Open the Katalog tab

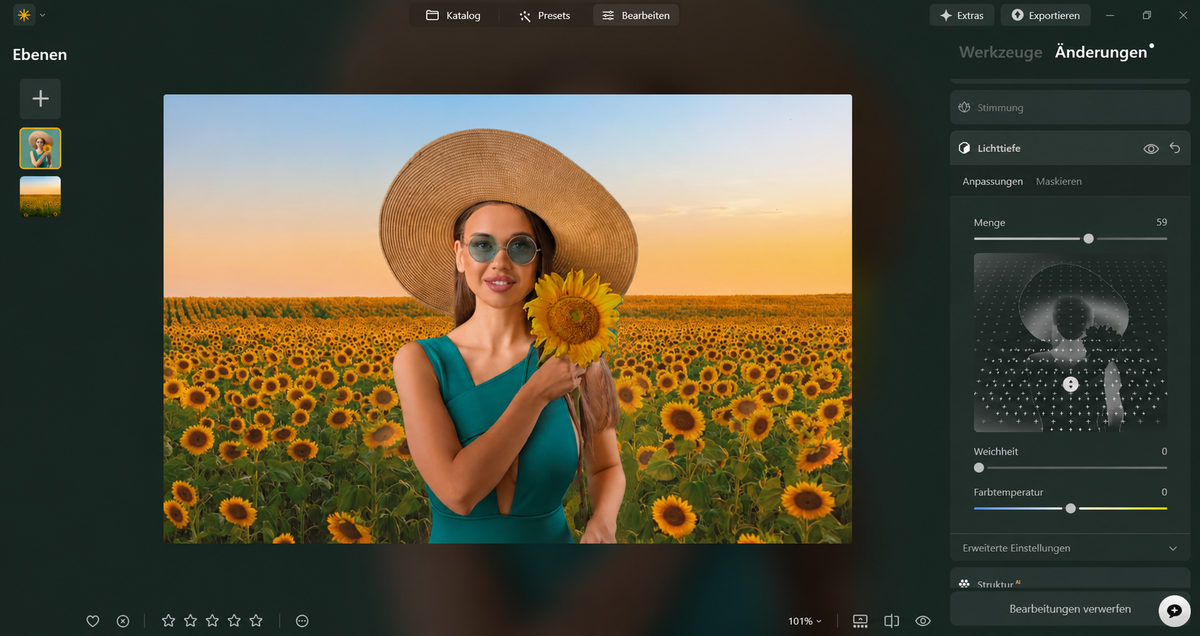tap(453, 15)
